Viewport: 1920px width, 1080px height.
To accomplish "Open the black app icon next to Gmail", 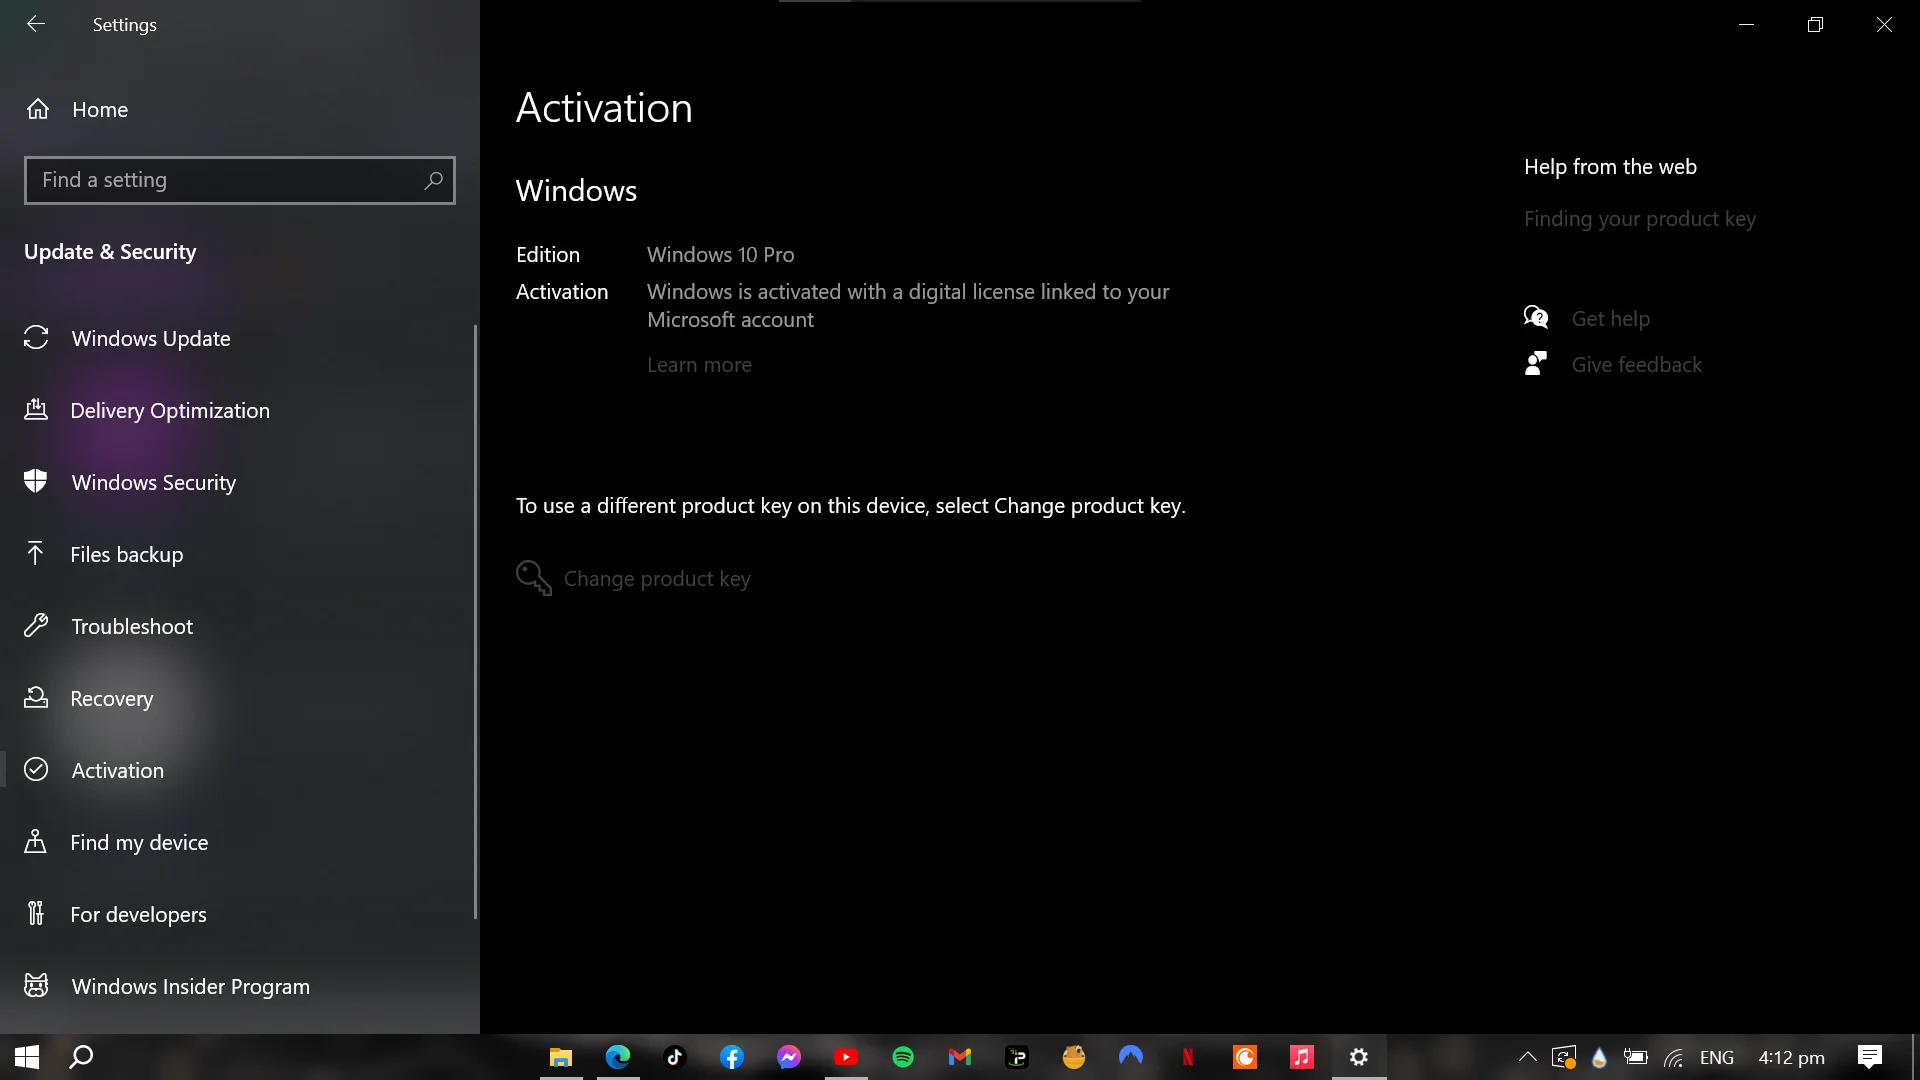I will pyautogui.click(x=1017, y=1057).
